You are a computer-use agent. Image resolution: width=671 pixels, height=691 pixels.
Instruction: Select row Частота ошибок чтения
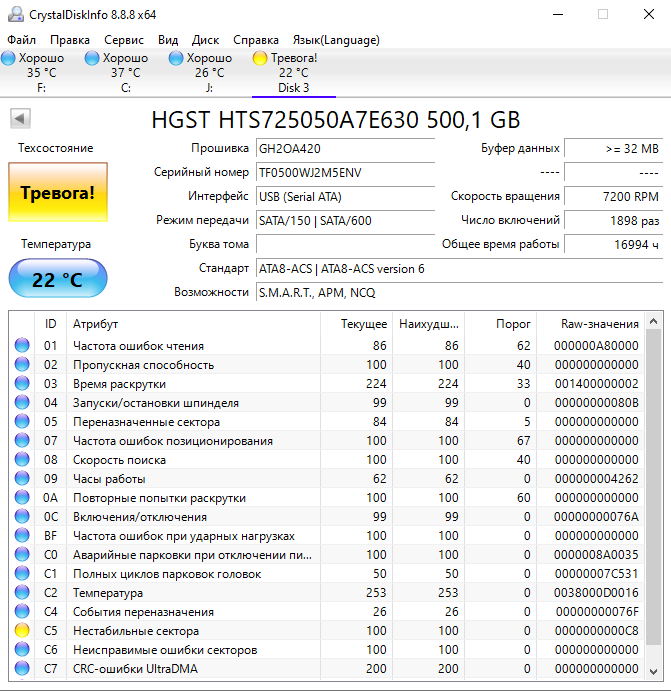[326, 346]
